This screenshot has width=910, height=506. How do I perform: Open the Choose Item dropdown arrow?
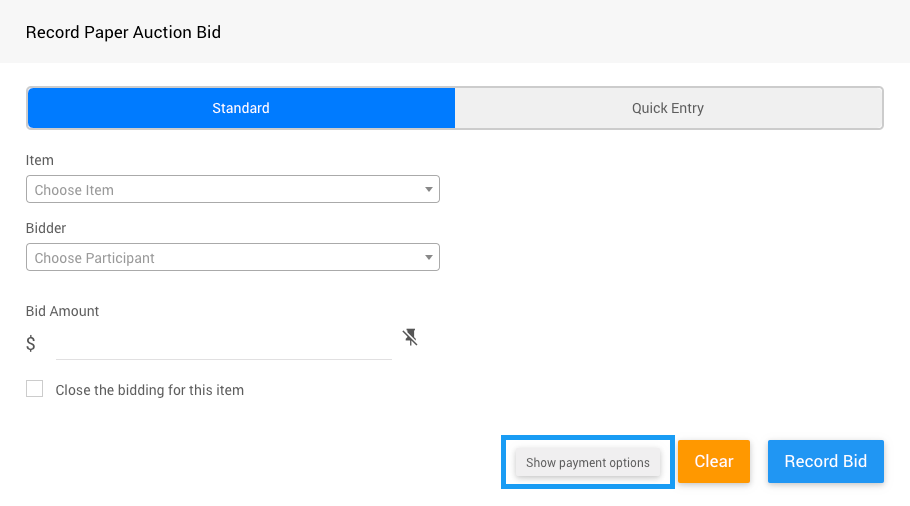[428, 189]
